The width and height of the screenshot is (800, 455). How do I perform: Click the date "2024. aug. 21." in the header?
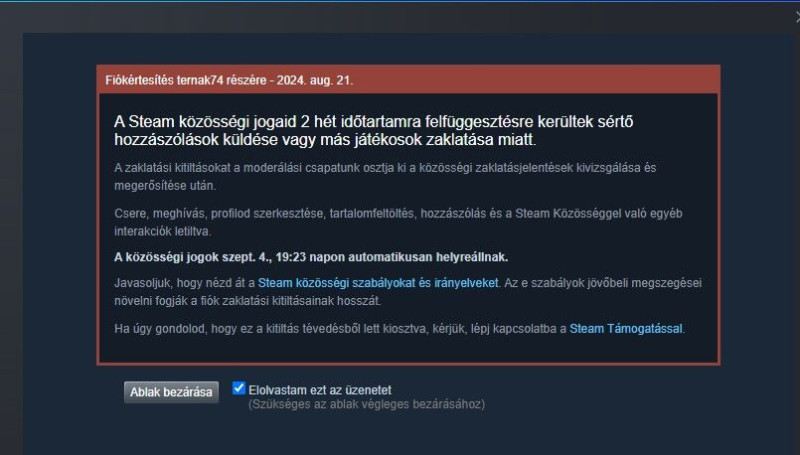click(315, 80)
